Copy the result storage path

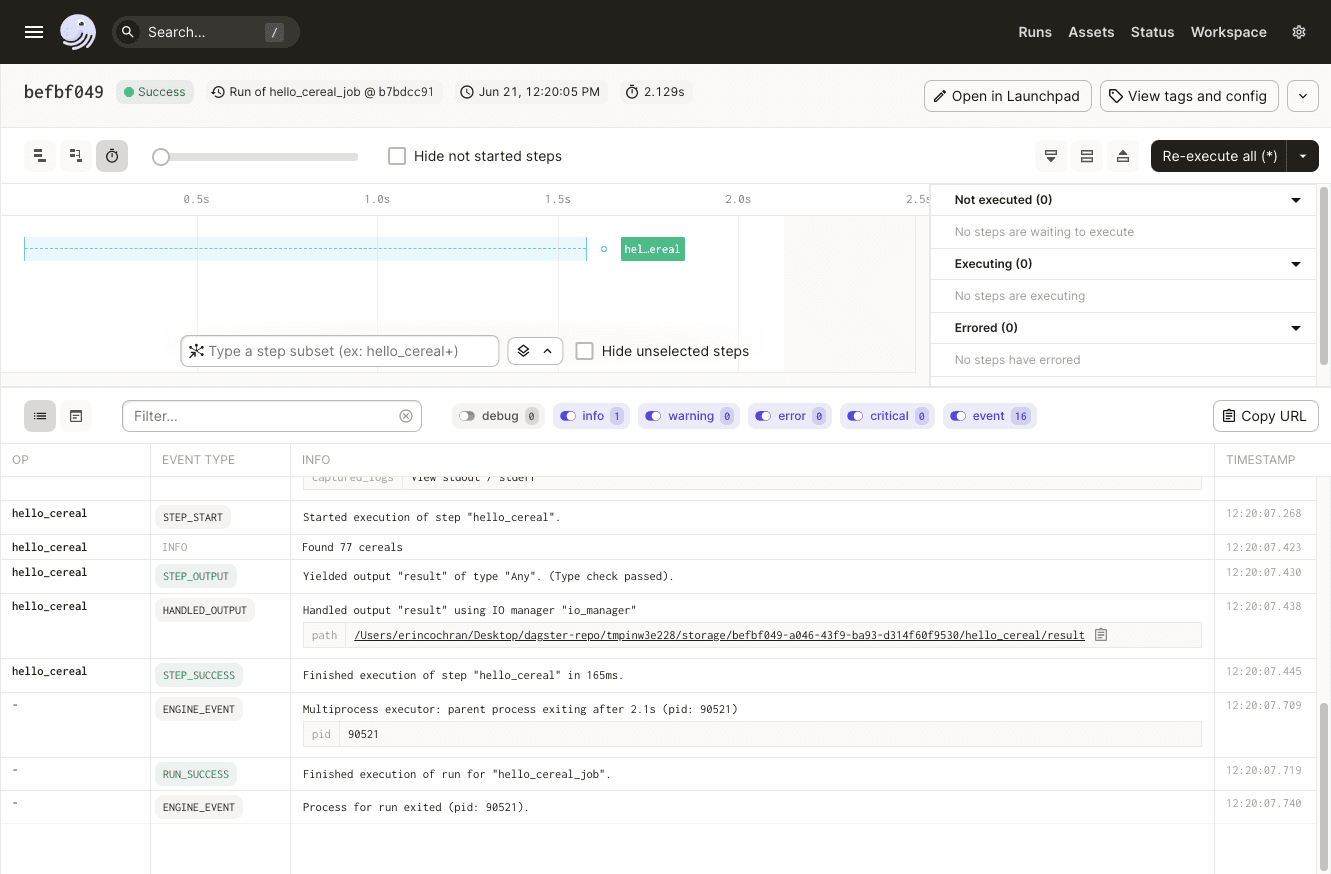(1101, 635)
